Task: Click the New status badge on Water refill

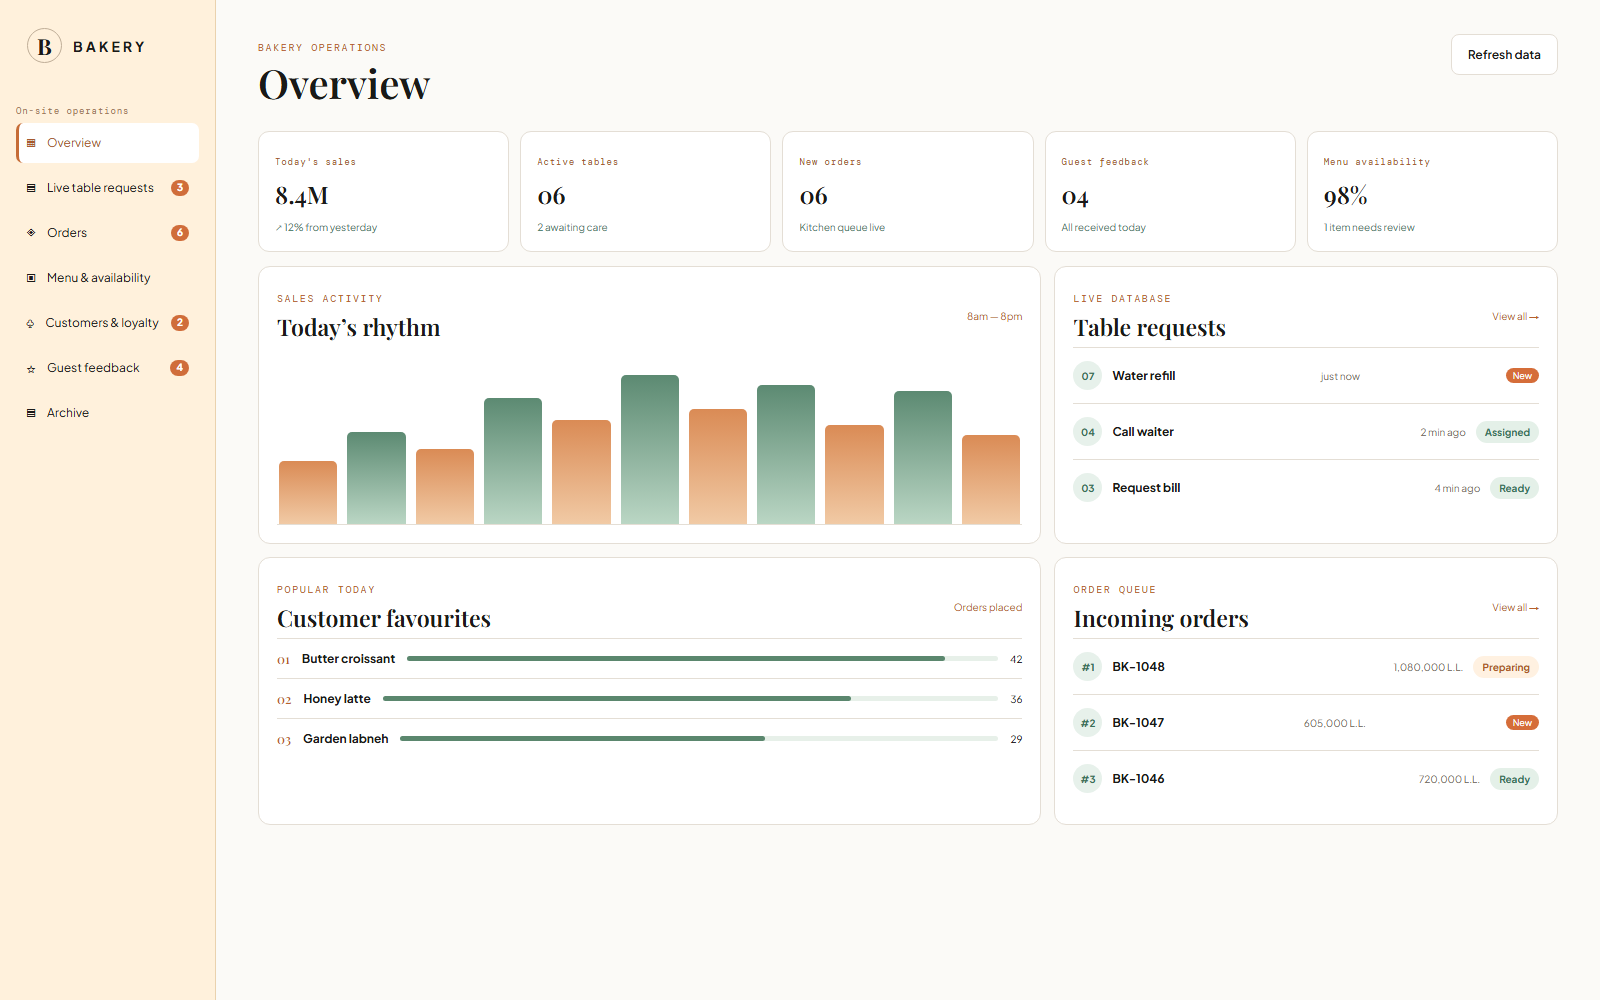Action: pyautogui.click(x=1522, y=376)
